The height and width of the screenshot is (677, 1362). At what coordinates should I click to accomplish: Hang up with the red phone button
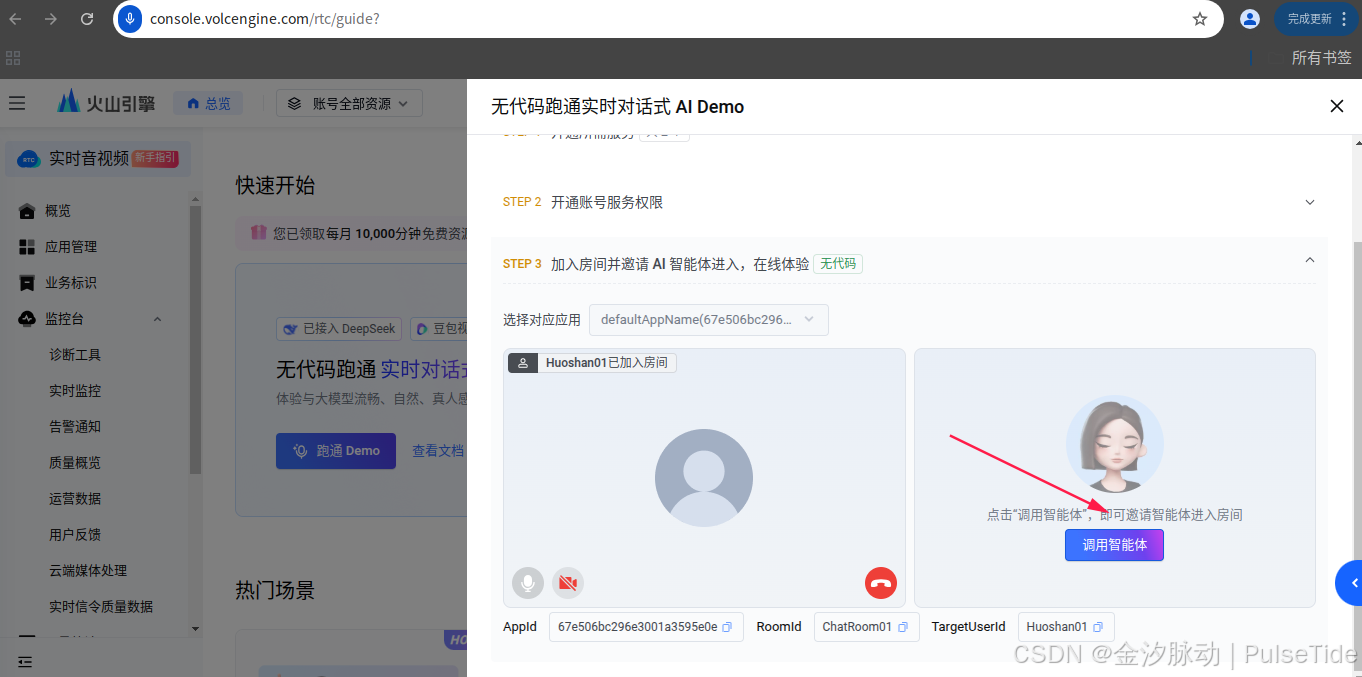pos(881,583)
